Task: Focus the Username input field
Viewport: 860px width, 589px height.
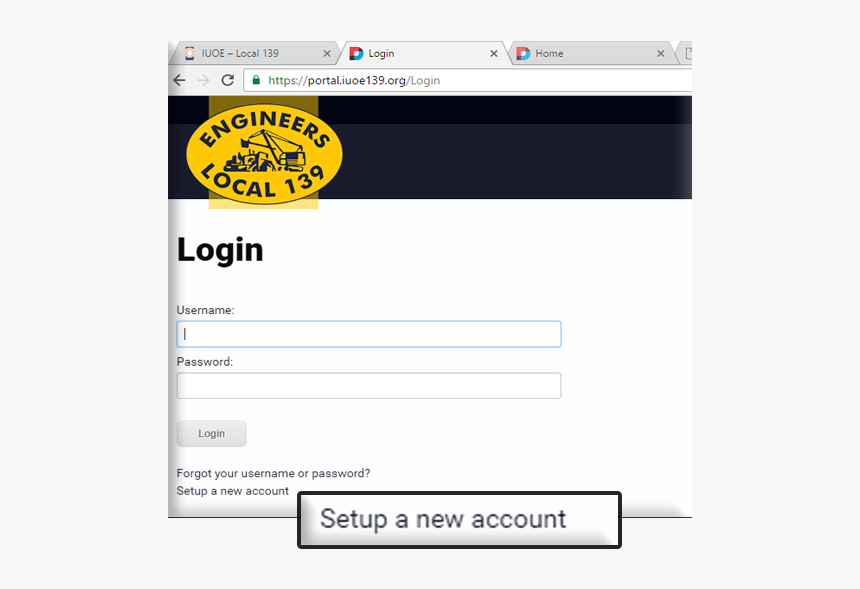Action: click(x=369, y=334)
